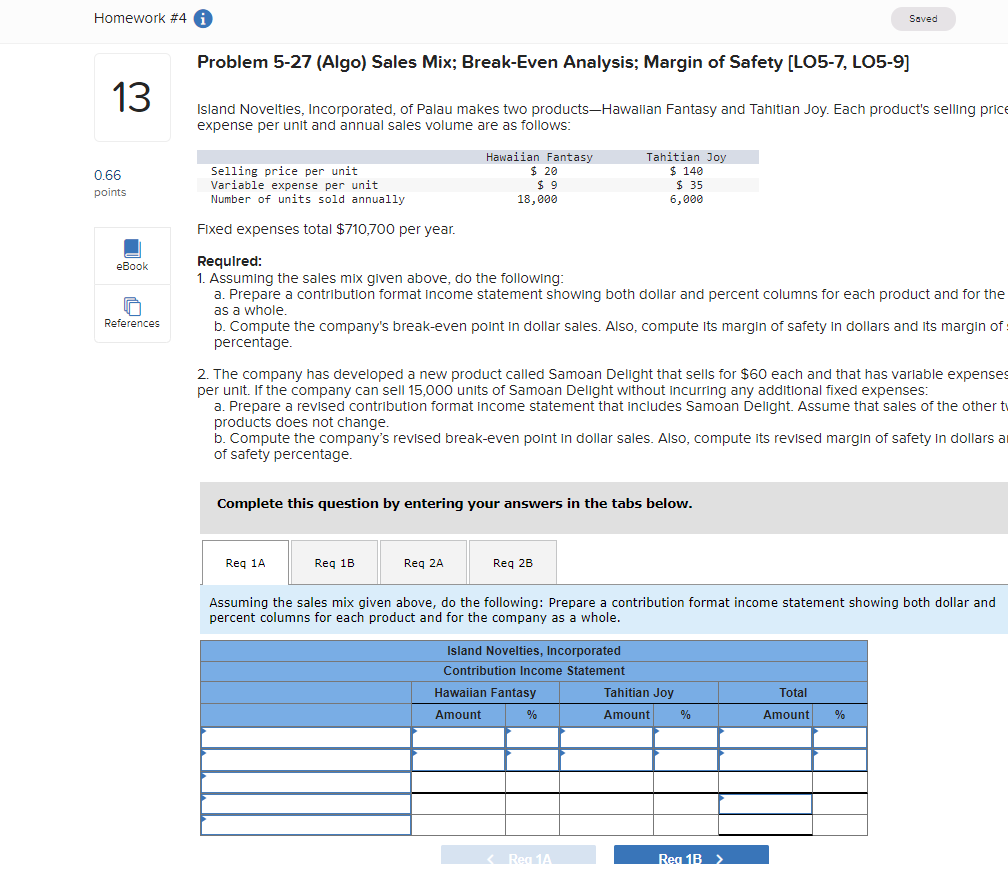Click the Hawaiian Fantasy percent cell
Screen dimensions: 1008x870
coord(532,737)
